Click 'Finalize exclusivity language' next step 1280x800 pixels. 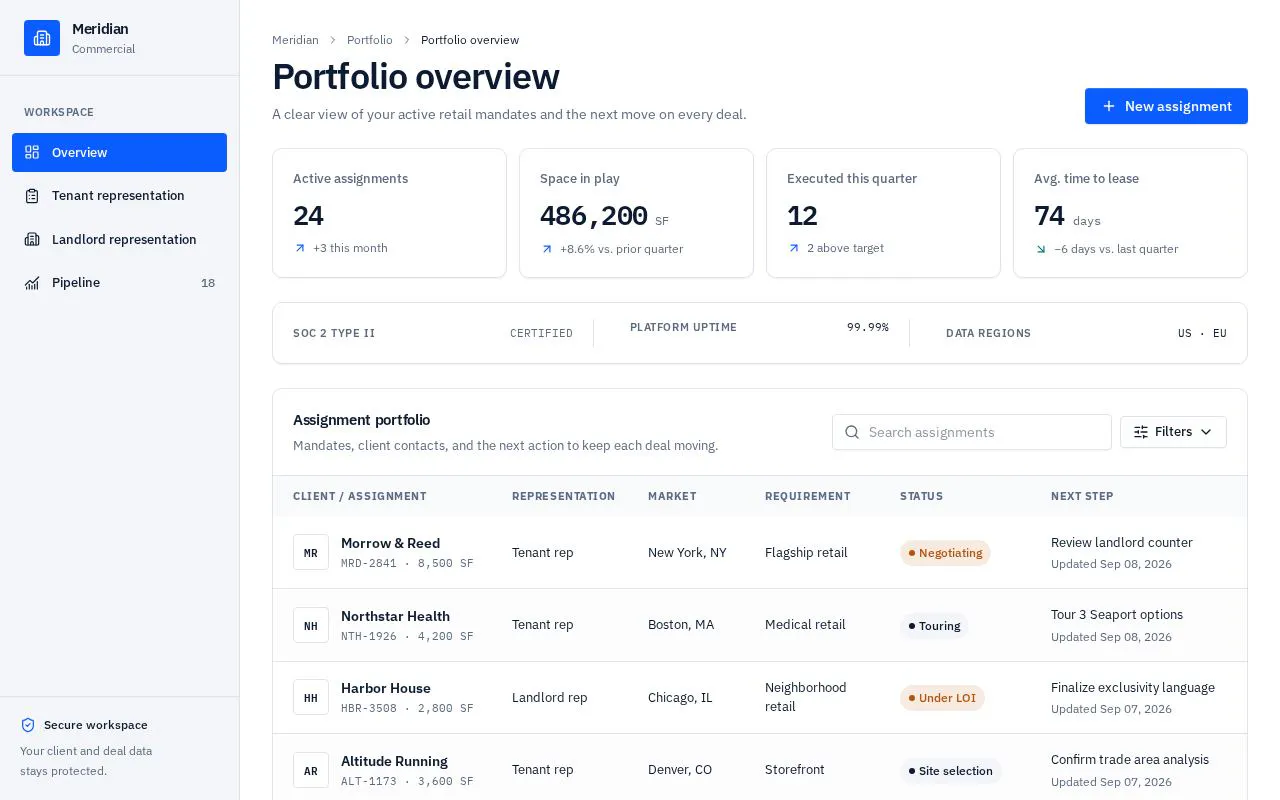pyautogui.click(x=1133, y=687)
